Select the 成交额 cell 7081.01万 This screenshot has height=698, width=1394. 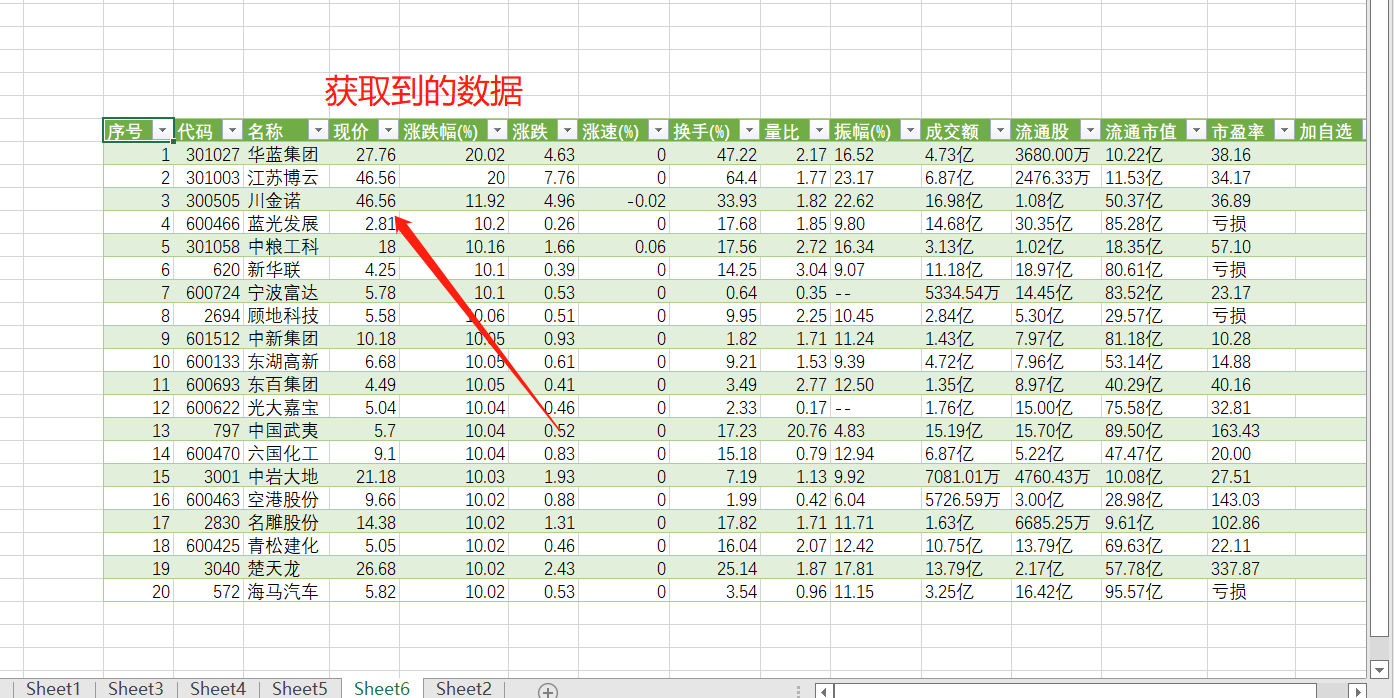click(966, 476)
